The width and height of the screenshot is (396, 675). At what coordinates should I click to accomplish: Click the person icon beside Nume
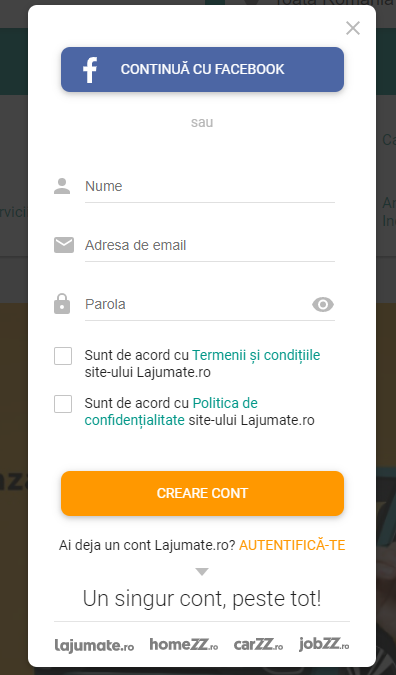click(x=62, y=186)
